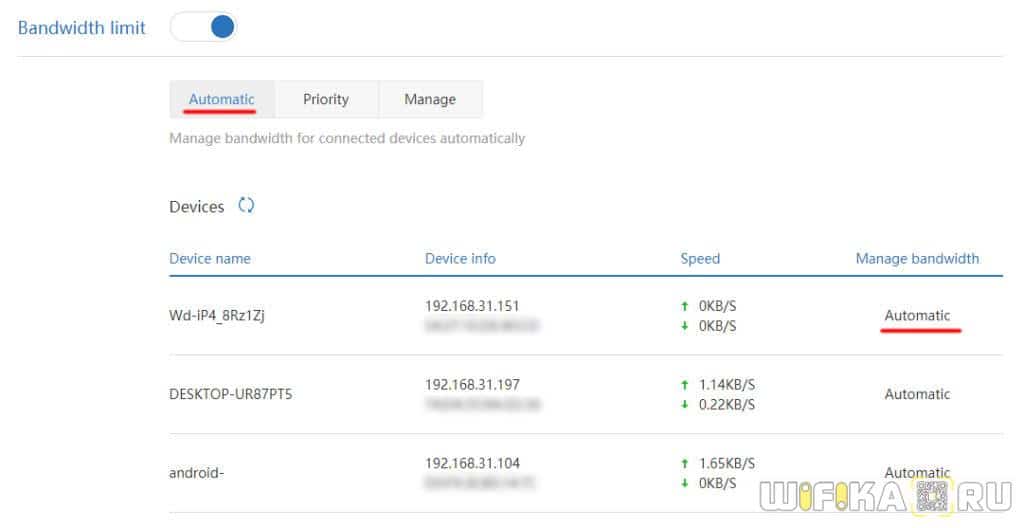Click Automatic setting for DESKTOP-UR87PT5
Image resolution: width=1024 pixels, height=528 pixels.
tap(917, 394)
